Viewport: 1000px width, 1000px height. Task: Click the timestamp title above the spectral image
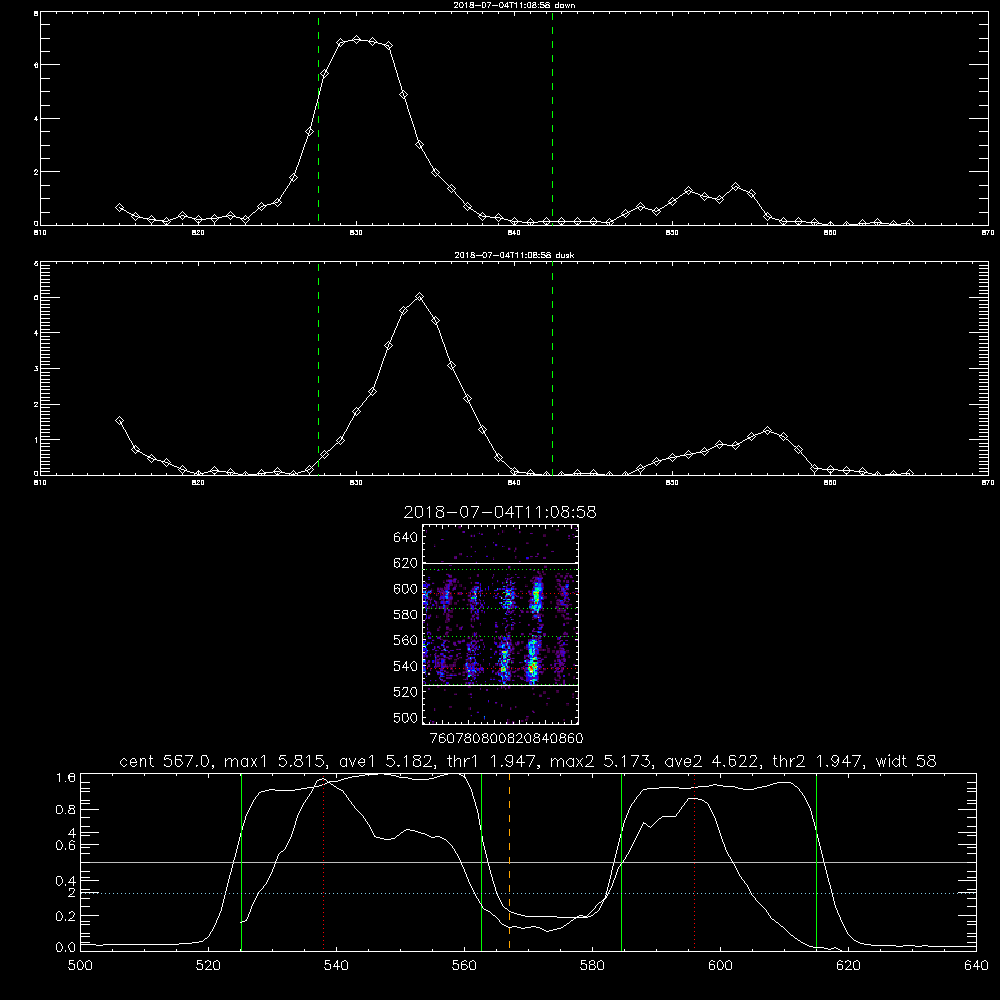(x=500, y=512)
